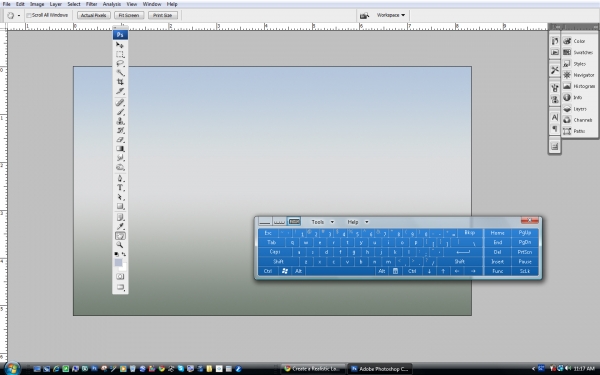Select the Quick Selection tool
The image size is (600, 375).
point(120,73)
